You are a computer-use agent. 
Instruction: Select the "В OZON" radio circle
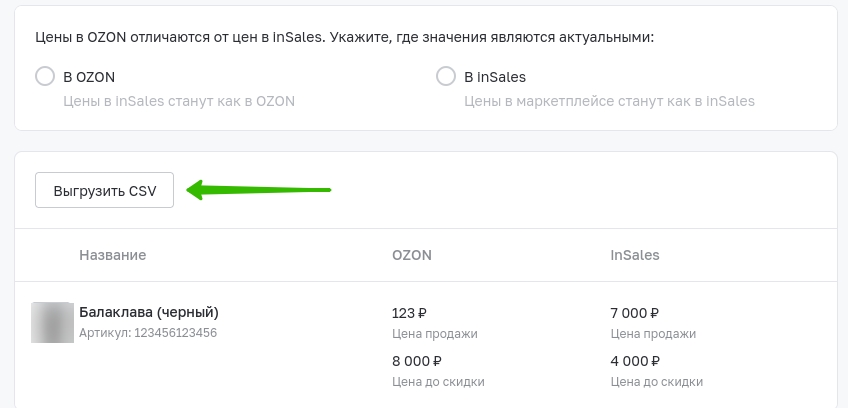pos(45,76)
